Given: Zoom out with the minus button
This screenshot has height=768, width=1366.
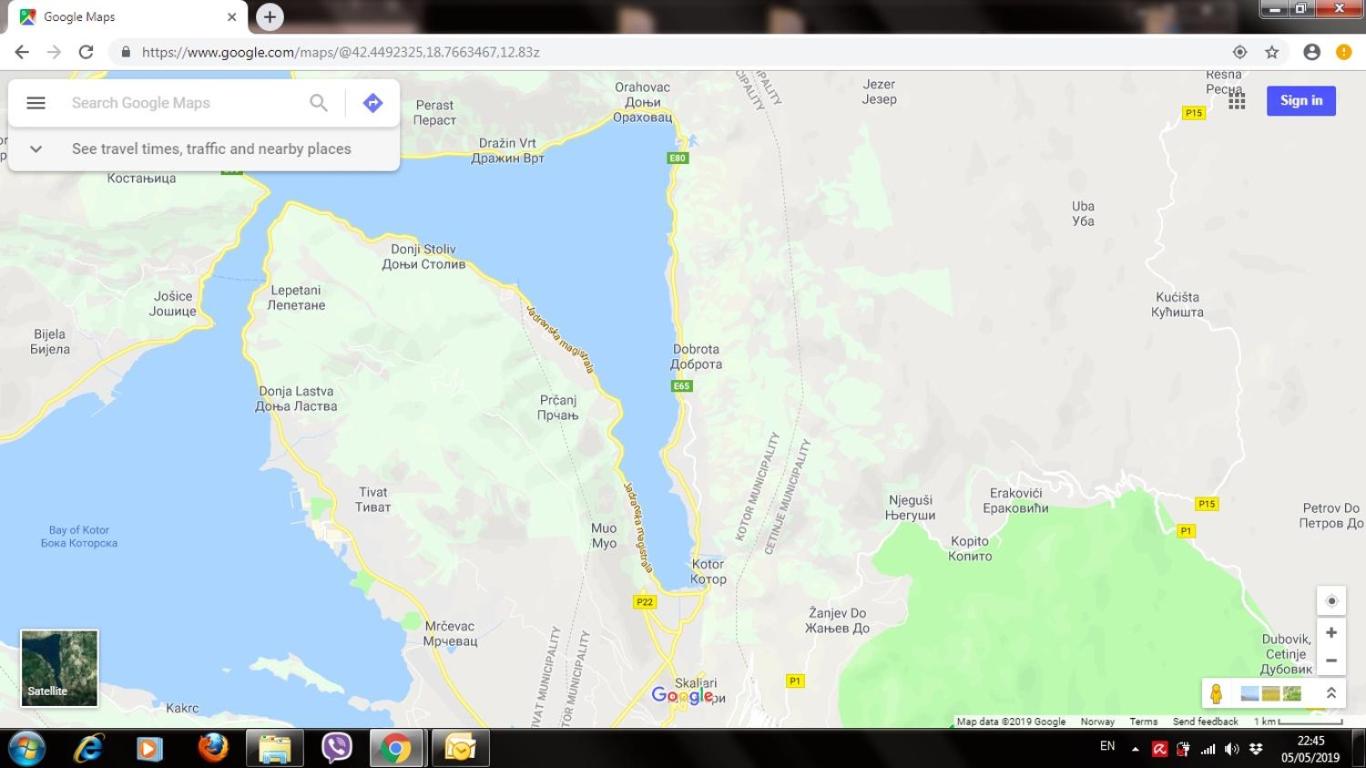Looking at the screenshot, I should 1331,660.
